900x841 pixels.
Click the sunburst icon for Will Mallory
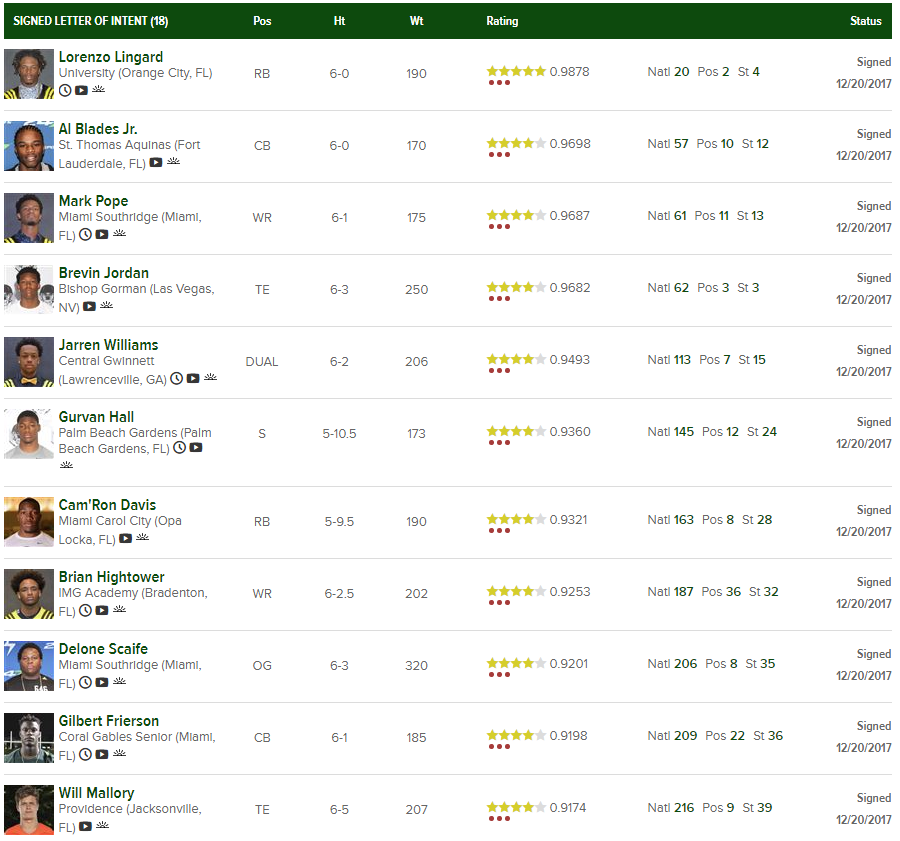(x=102, y=826)
